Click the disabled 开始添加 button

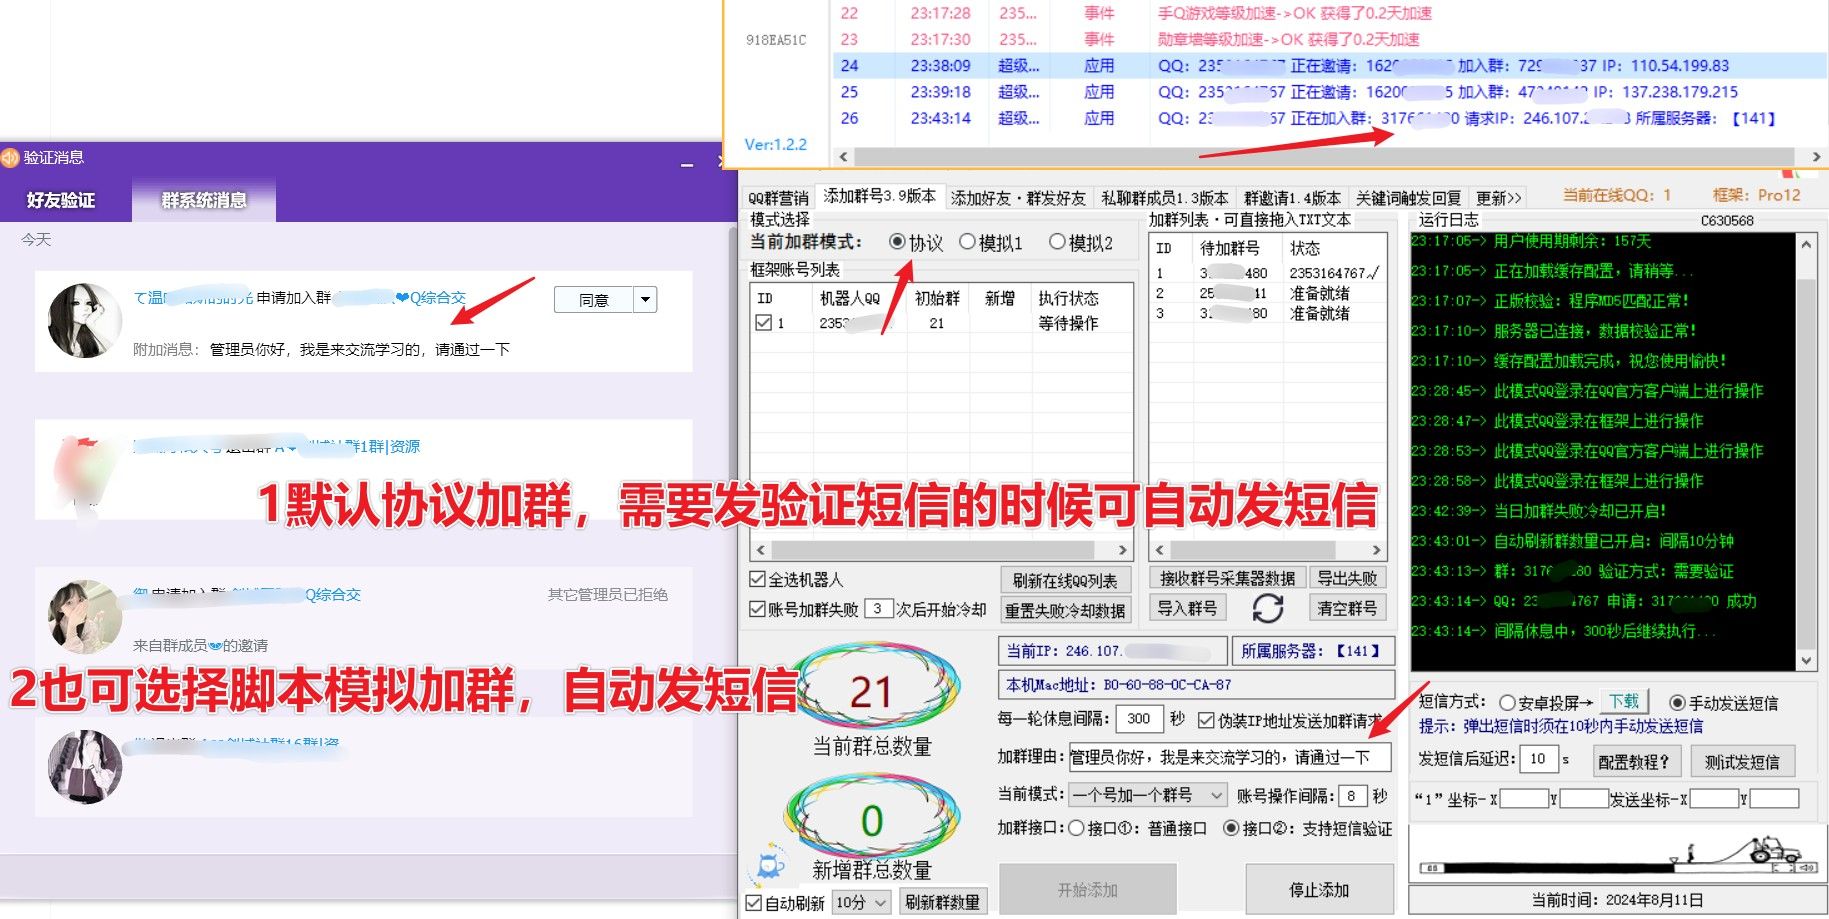tap(1088, 889)
